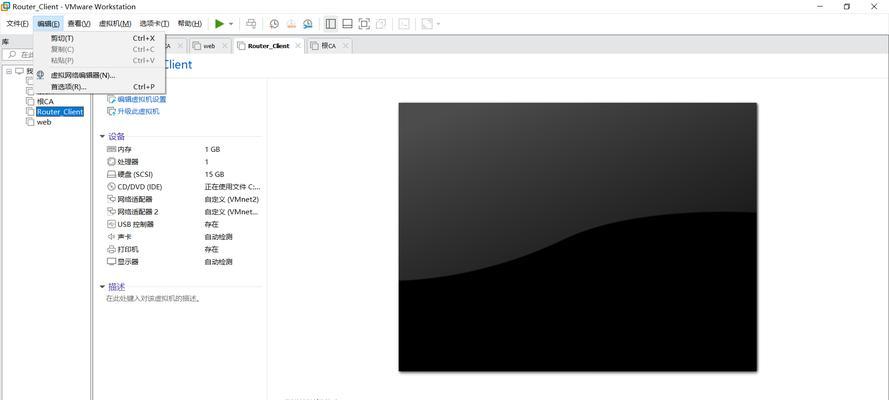Collapse the 设备 section
This screenshot has width=889, height=400.
pos(102,137)
